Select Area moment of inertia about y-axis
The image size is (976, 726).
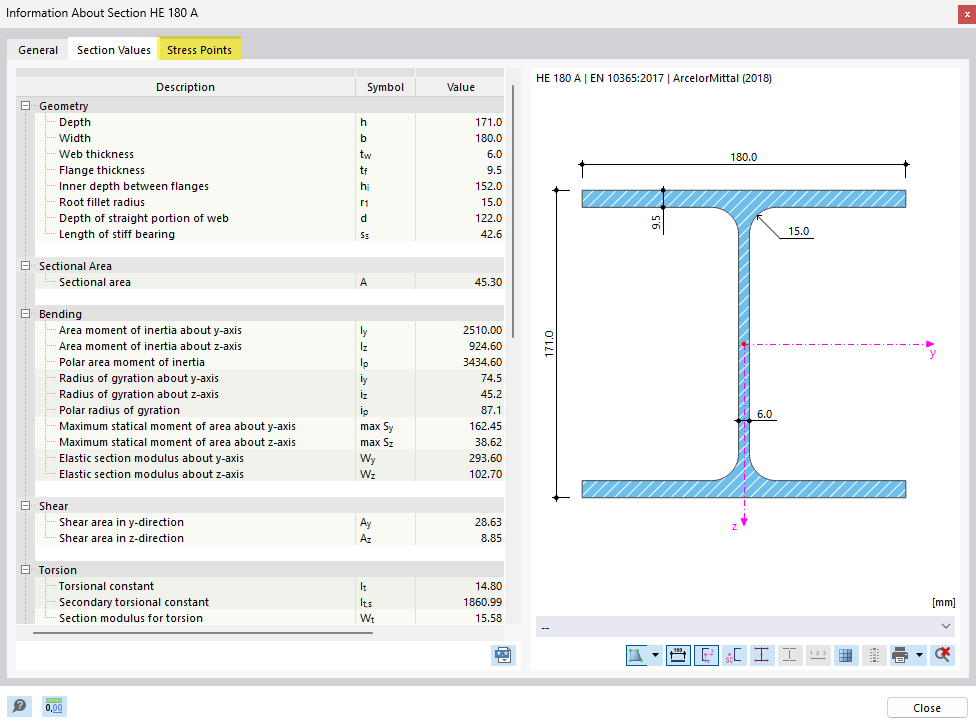click(x=269, y=330)
